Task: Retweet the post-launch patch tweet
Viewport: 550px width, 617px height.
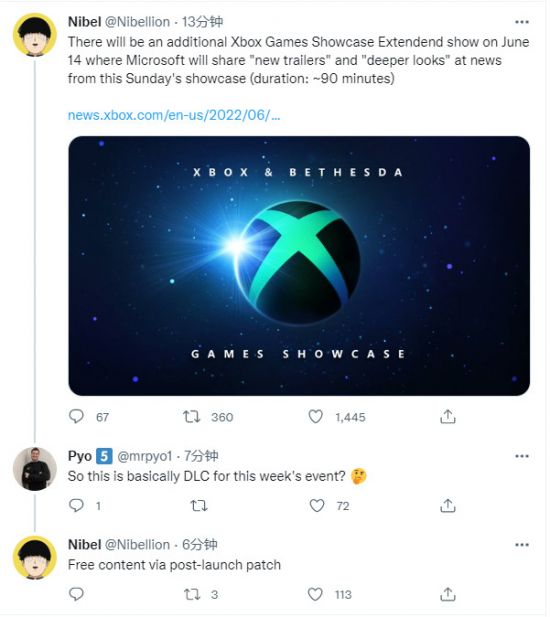Action: tap(192, 594)
